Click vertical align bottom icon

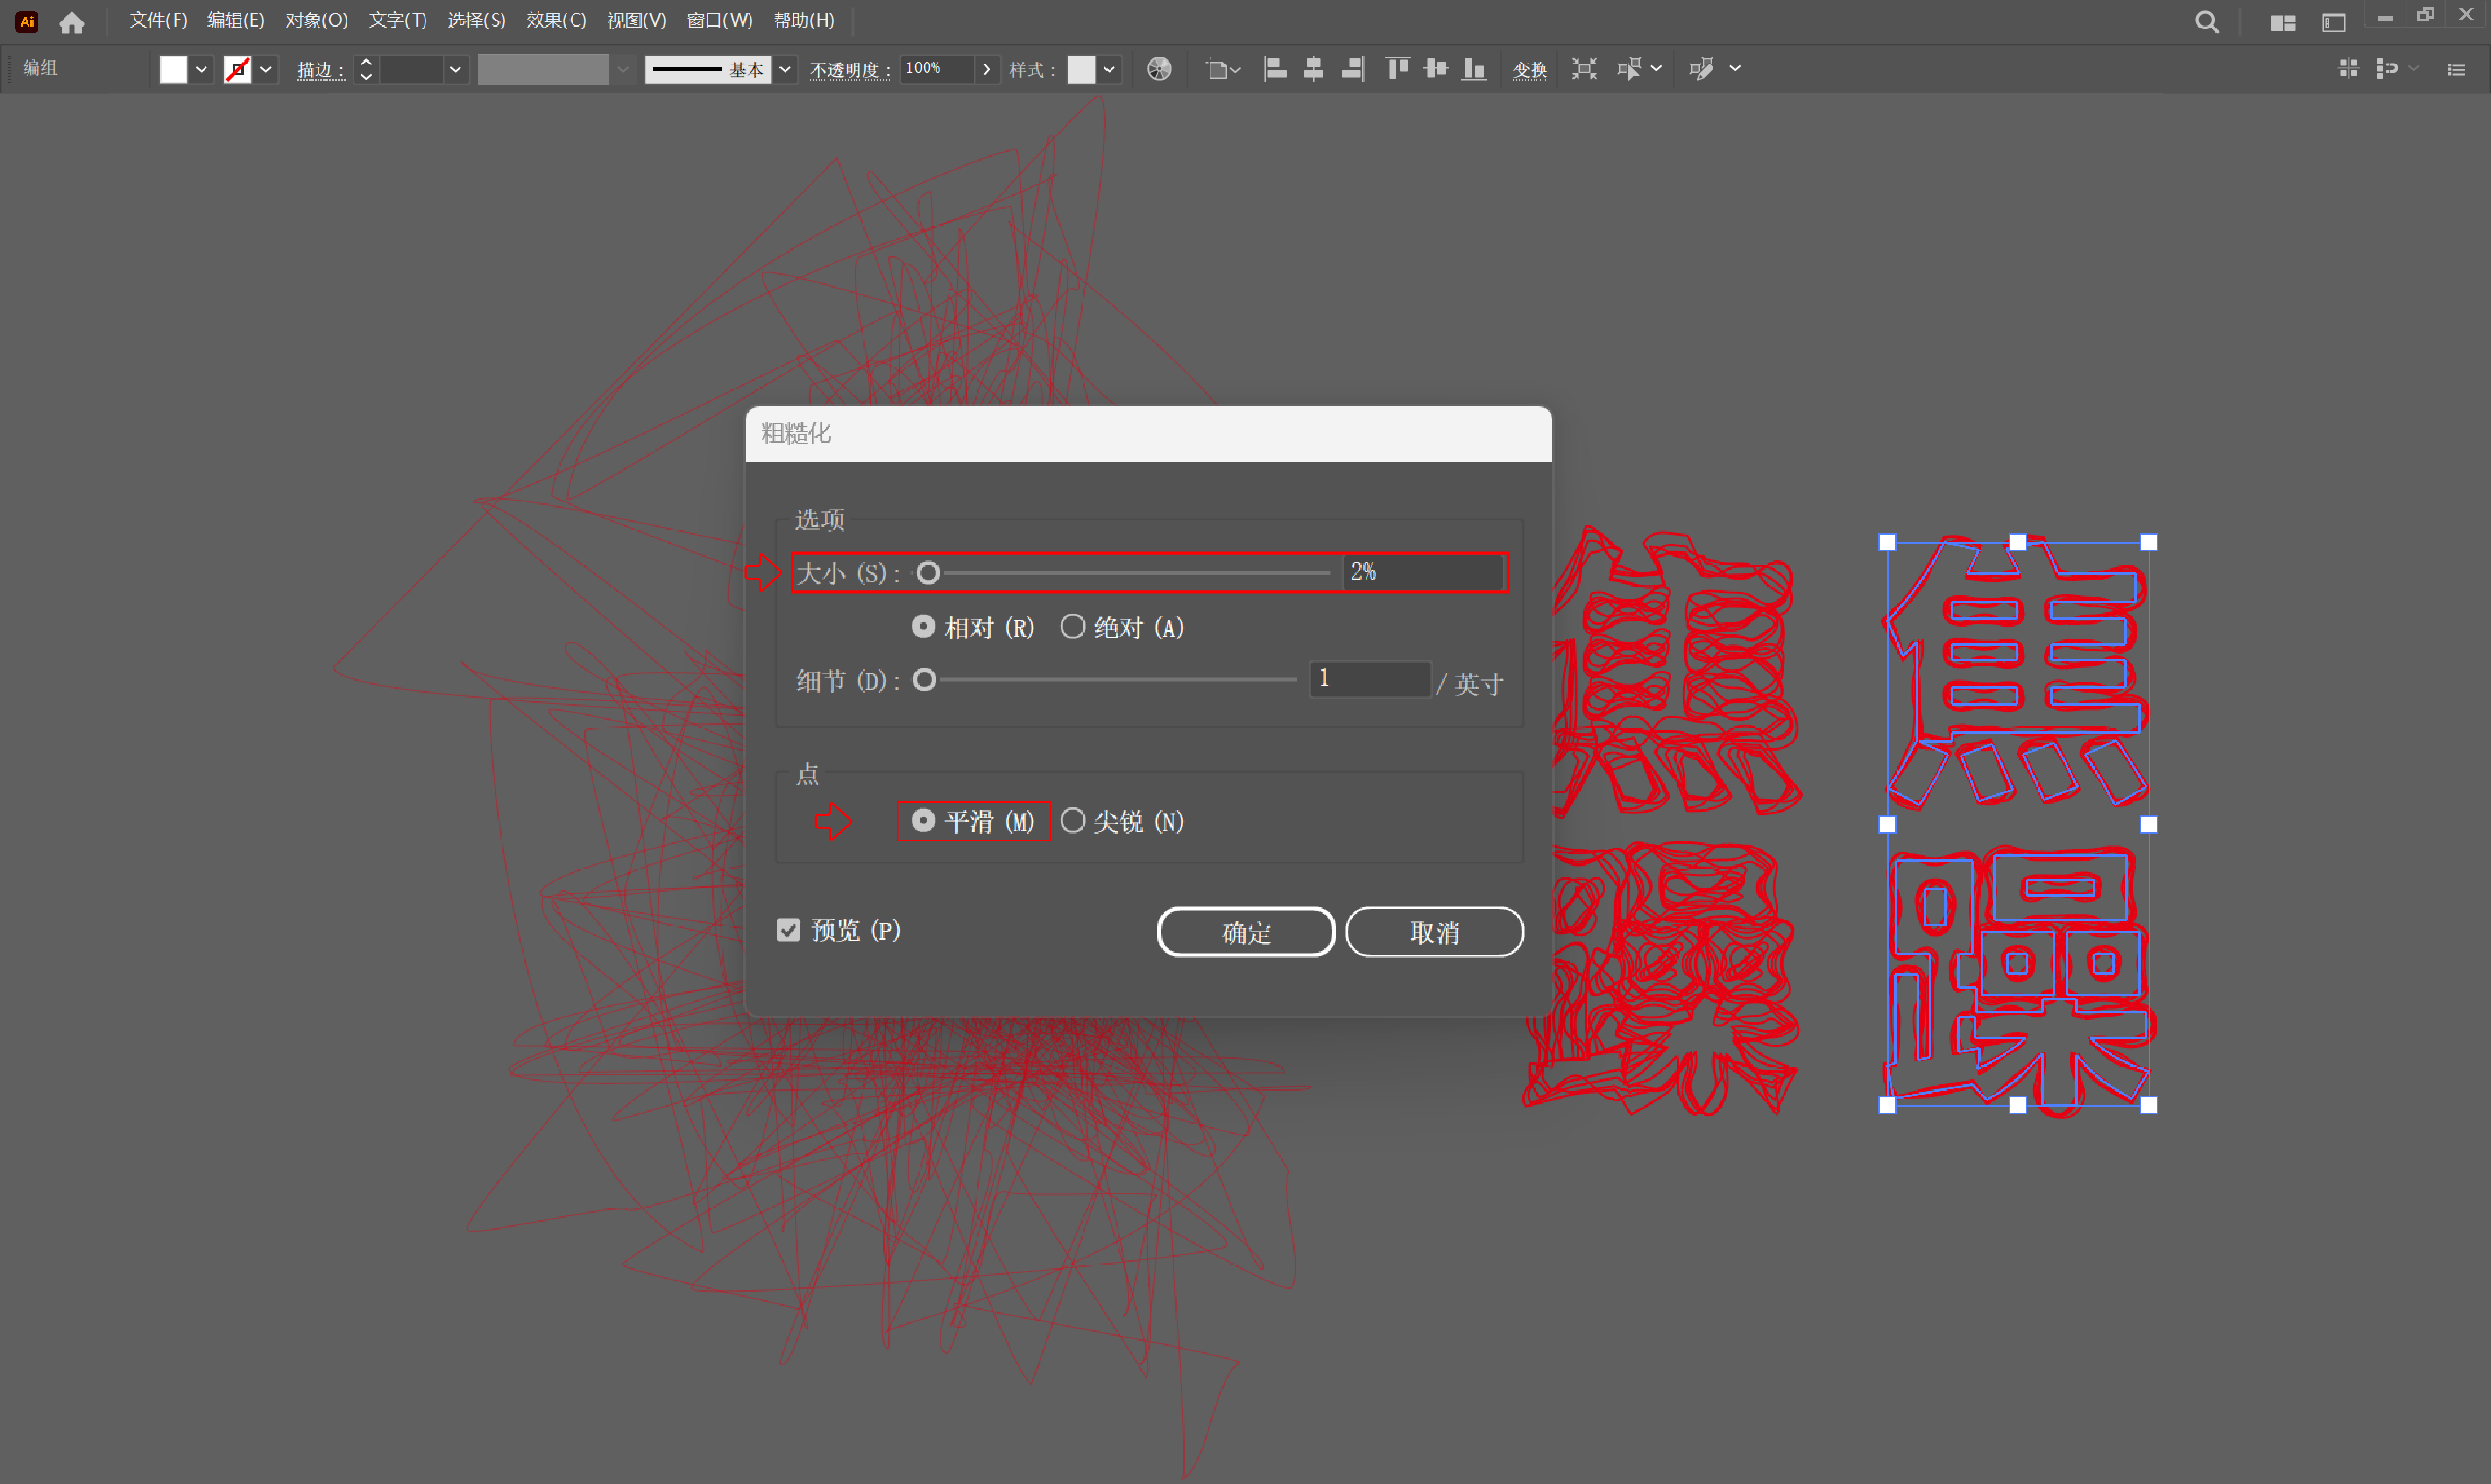coord(1474,69)
